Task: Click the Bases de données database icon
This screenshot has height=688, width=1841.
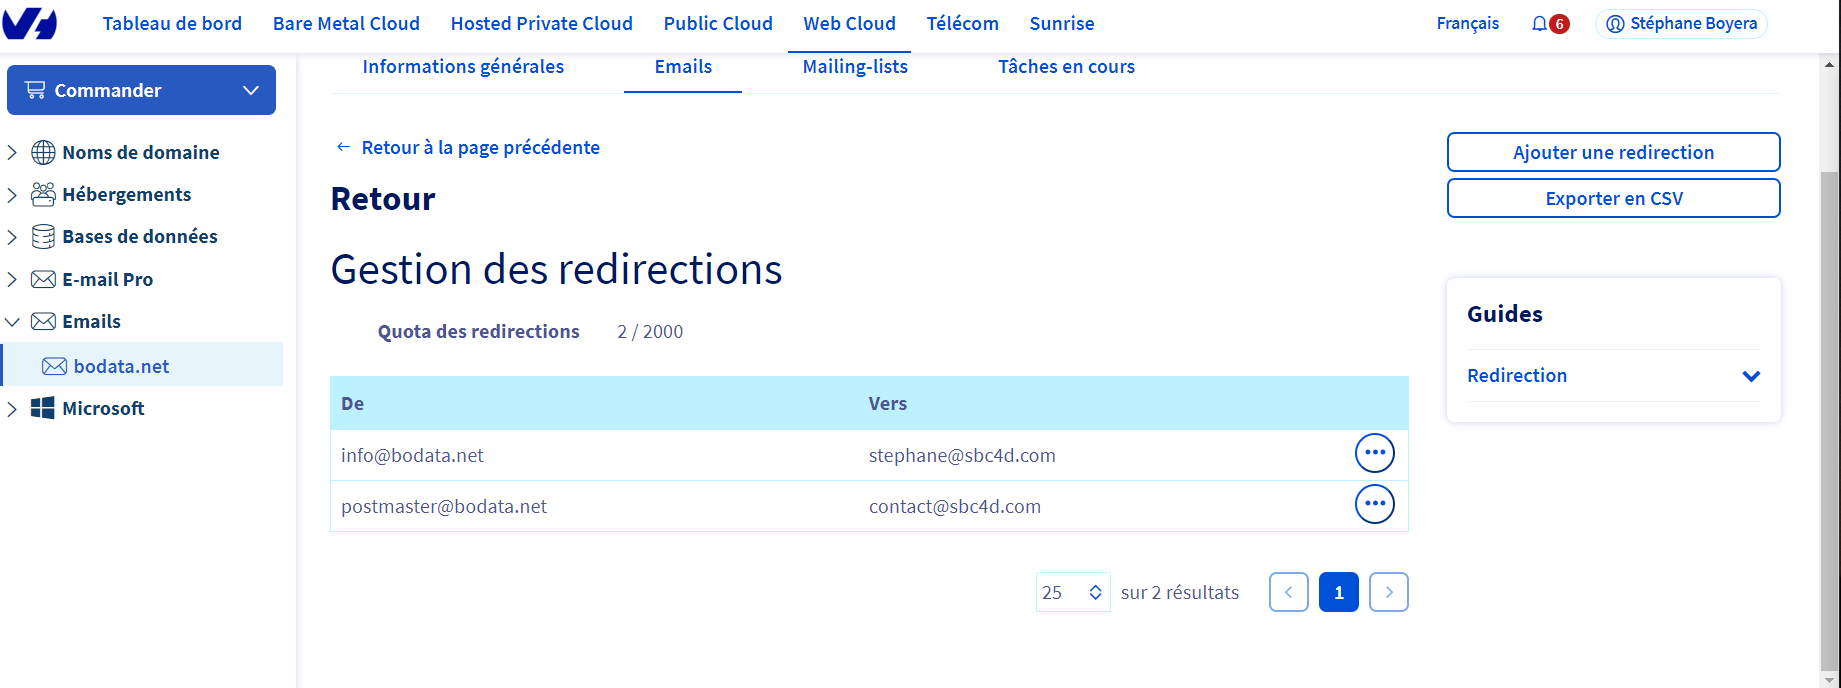Action: pyautogui.click(x=43, y=237)
